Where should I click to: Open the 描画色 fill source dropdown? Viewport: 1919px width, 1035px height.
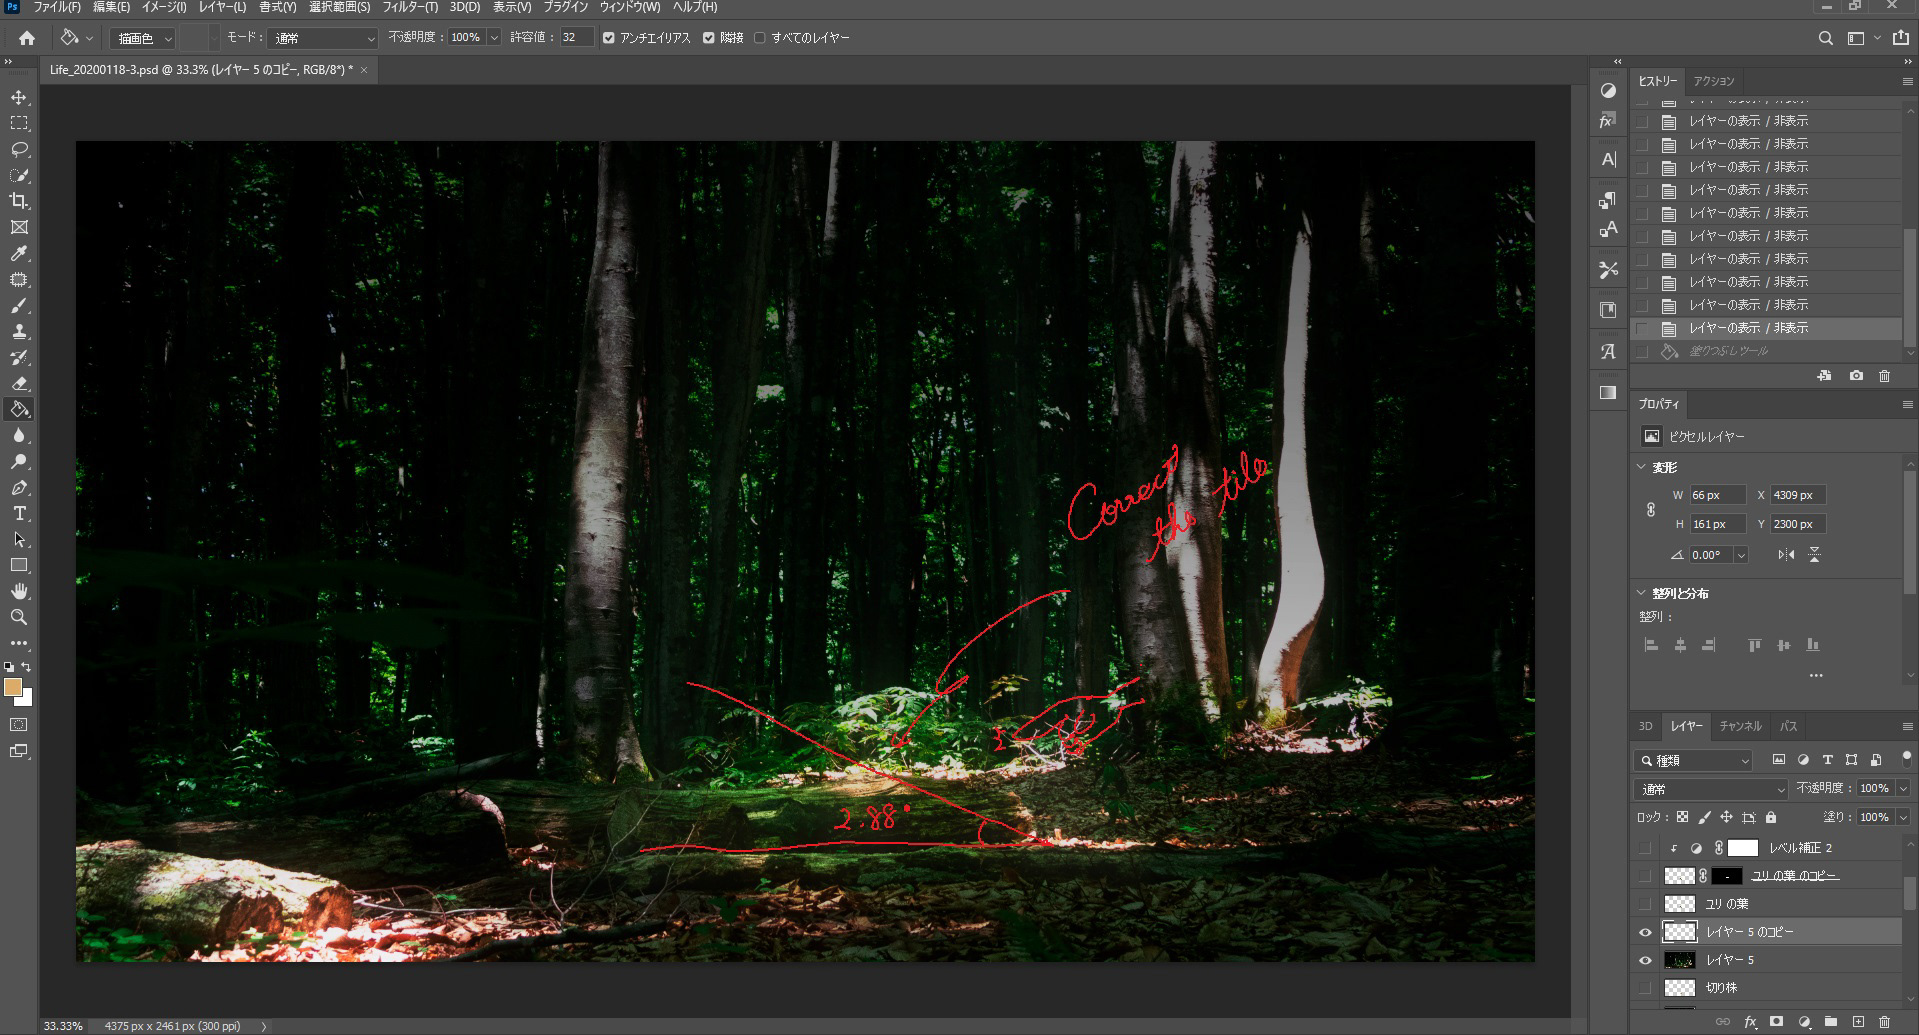142,38
